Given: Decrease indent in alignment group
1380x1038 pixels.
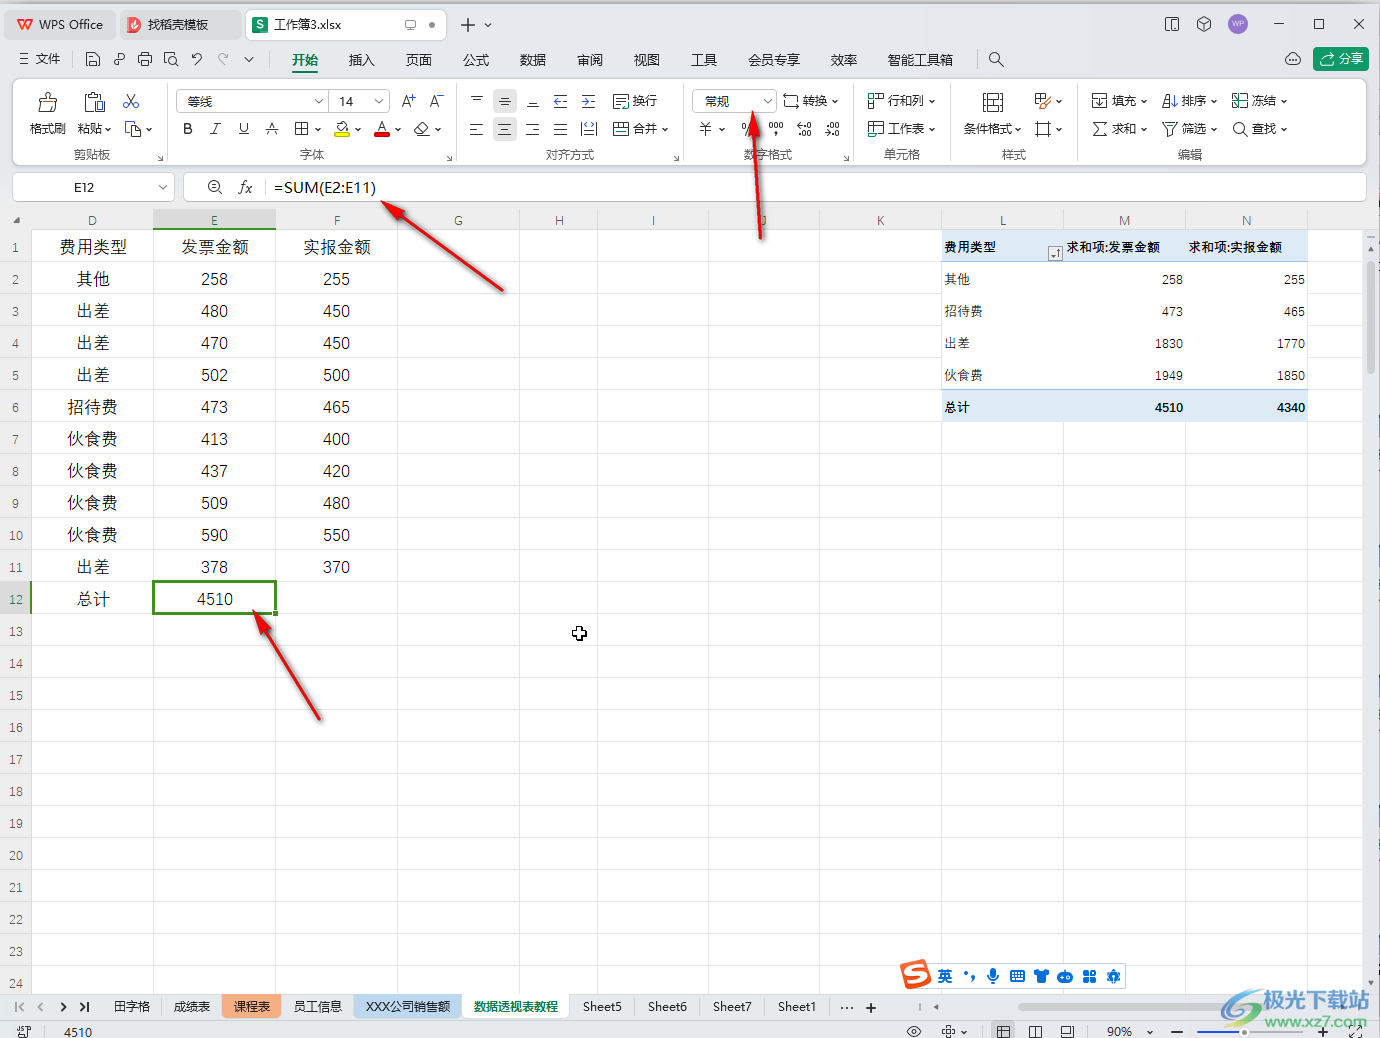Looking at the screenshot, I should pos(560,101).
